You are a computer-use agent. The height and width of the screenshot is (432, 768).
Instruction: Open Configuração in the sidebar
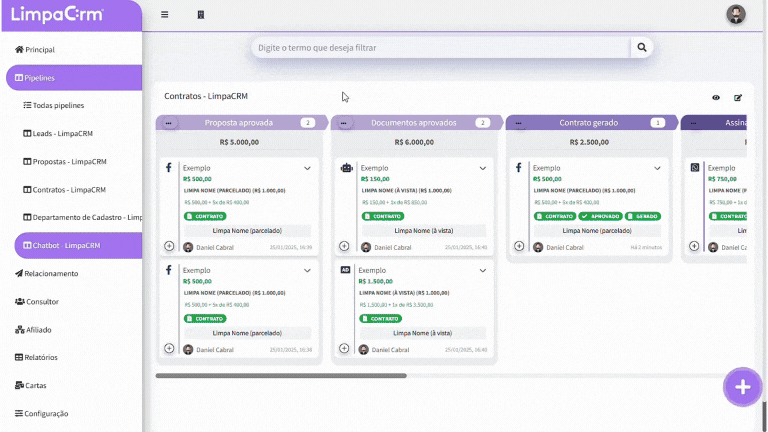click(42, 413)
